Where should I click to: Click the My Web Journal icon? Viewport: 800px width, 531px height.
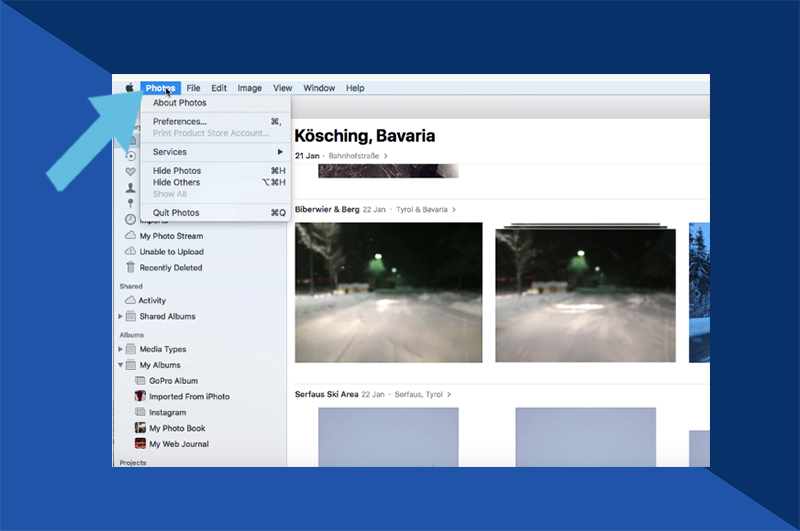click(x=140, y=444)
